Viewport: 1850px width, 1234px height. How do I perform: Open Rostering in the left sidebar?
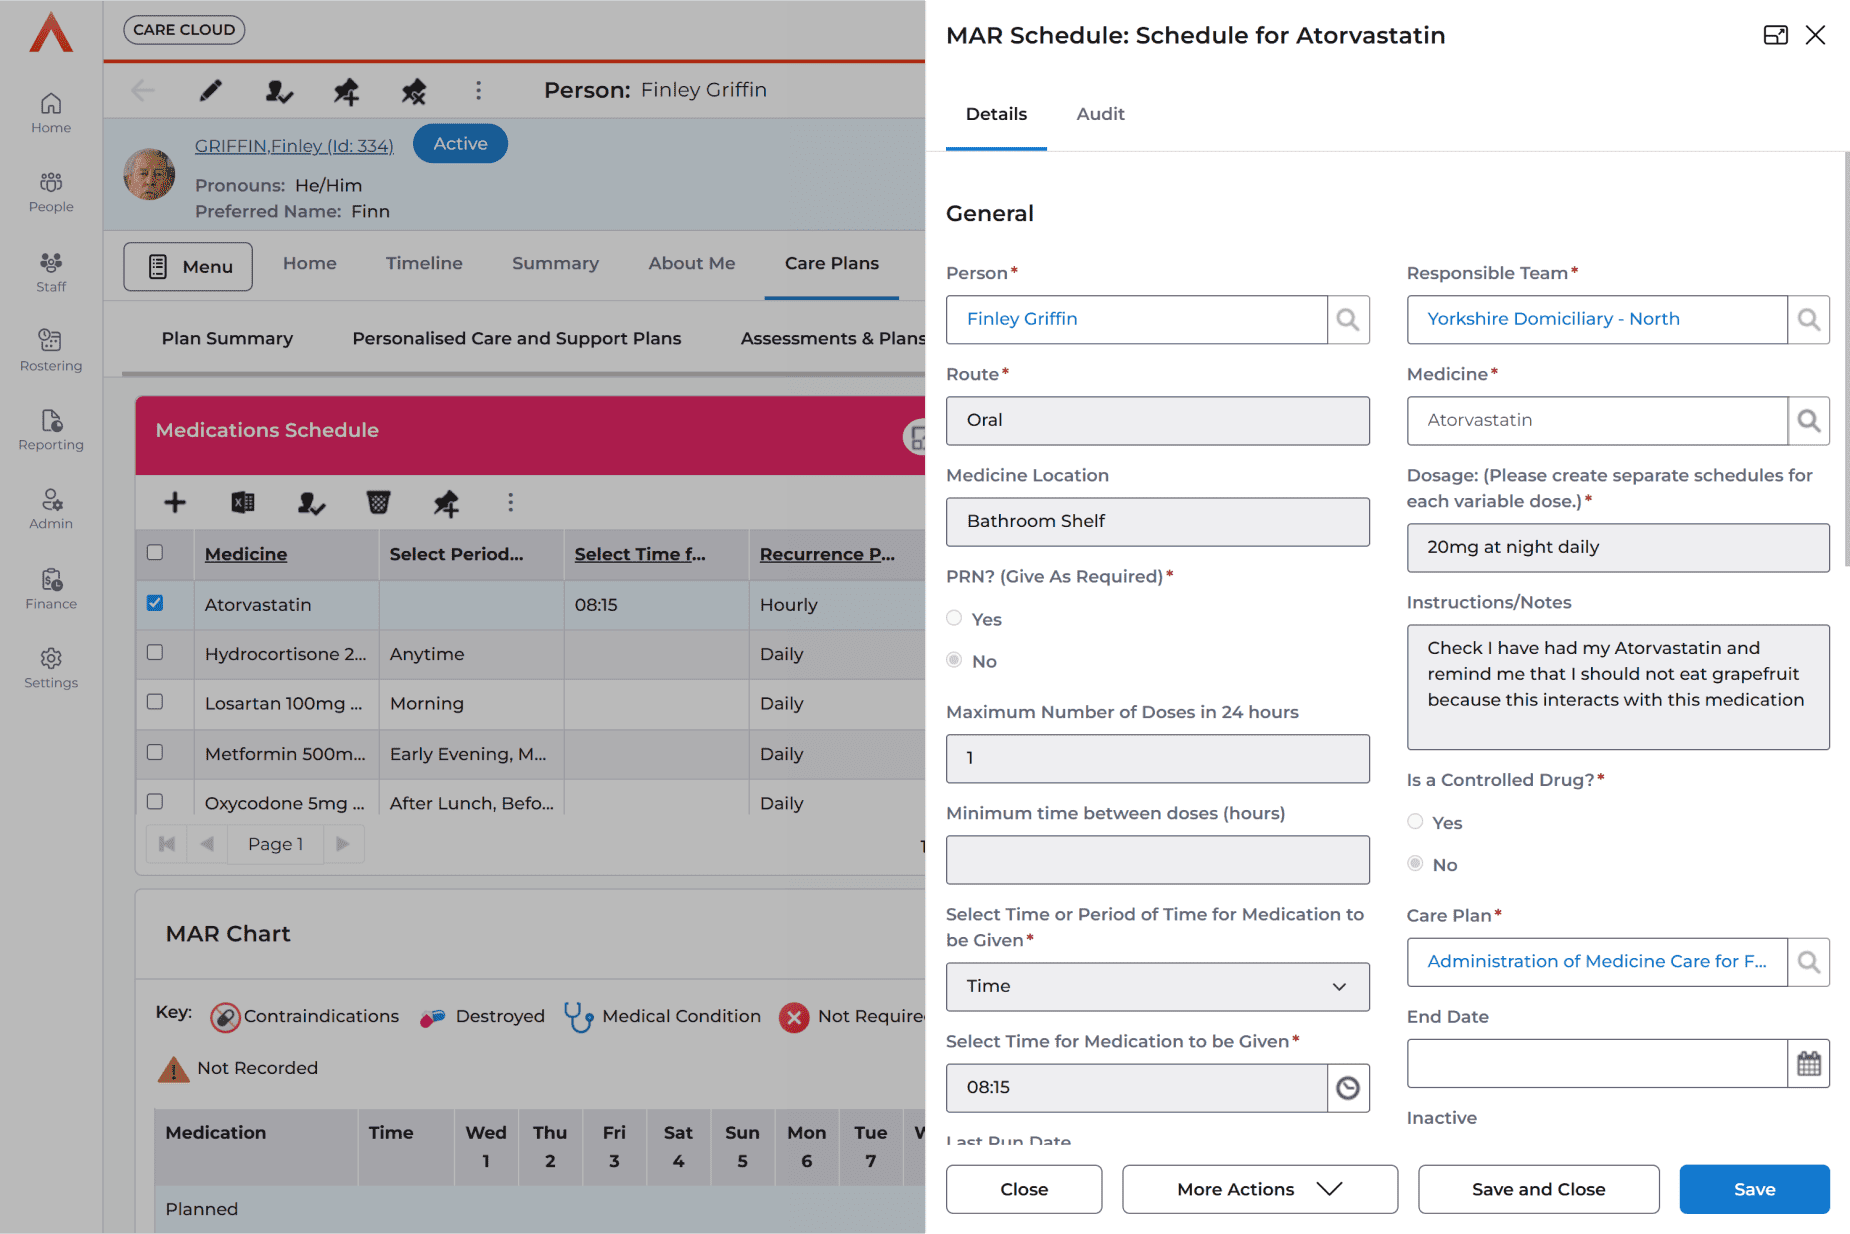click(x=51, y=350)
